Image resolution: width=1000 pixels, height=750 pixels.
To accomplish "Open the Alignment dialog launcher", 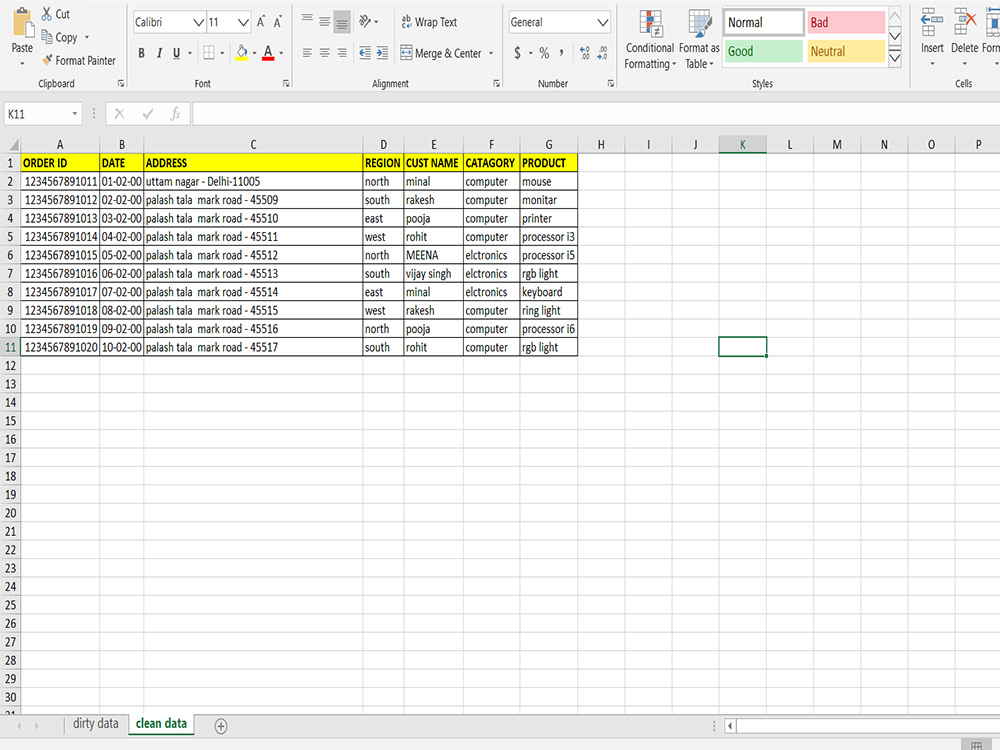I will (x=496, y=84).
